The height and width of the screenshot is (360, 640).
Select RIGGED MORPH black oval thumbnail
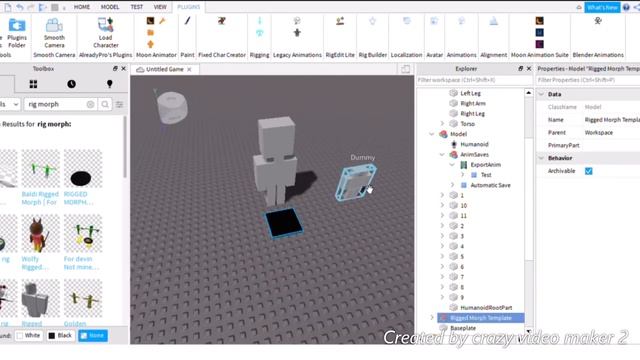coord(83,168)
